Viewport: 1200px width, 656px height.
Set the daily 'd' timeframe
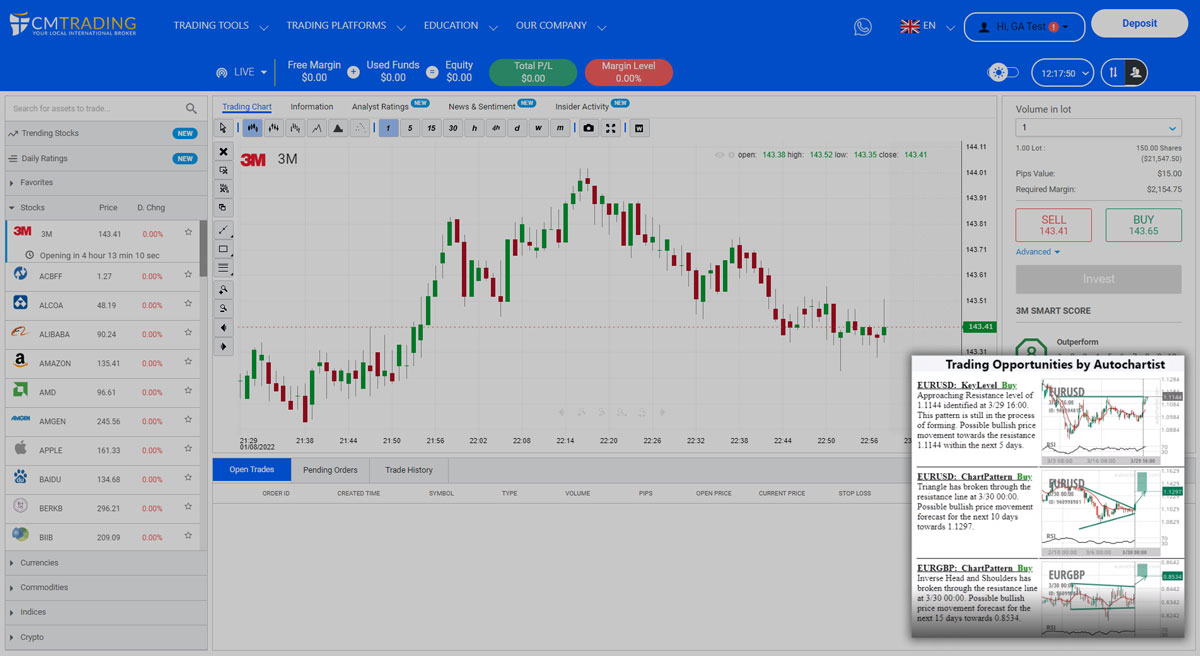click(517, 128)
